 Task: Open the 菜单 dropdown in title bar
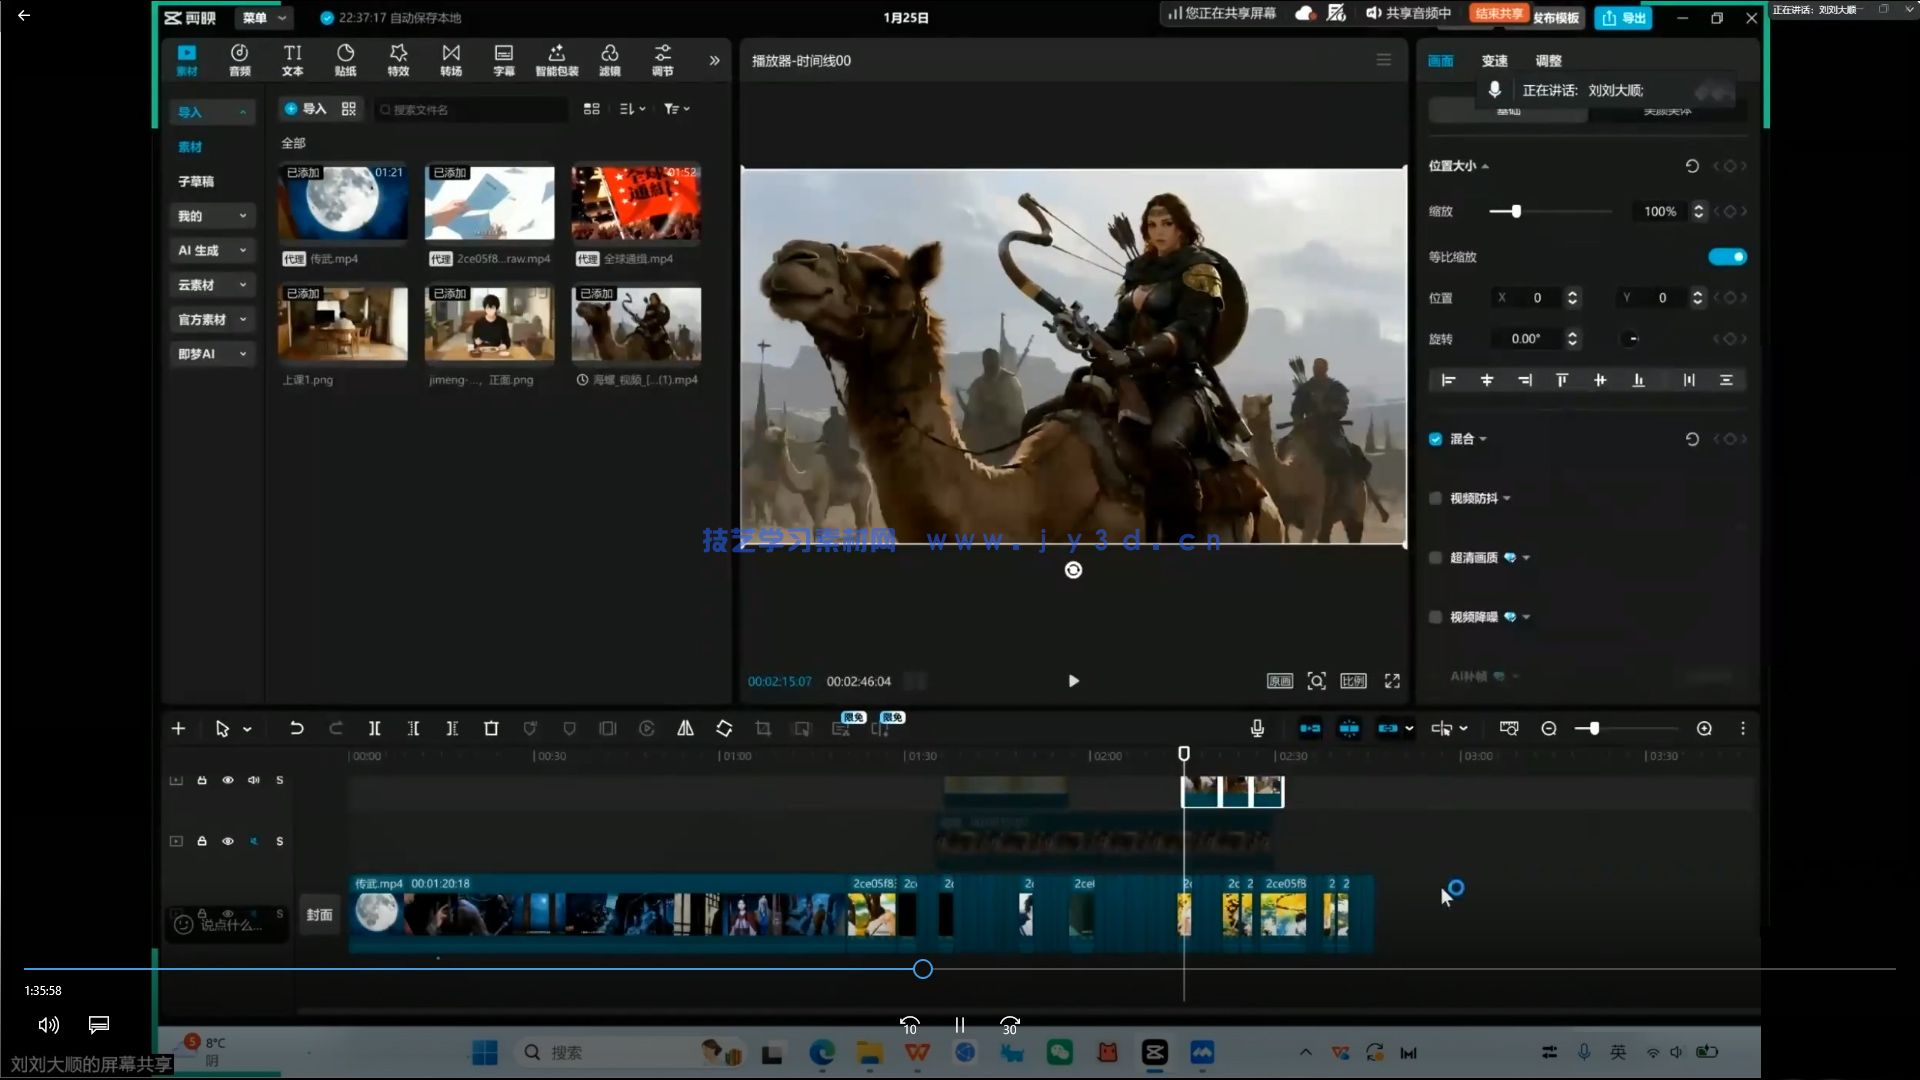(x=264, y=17)
